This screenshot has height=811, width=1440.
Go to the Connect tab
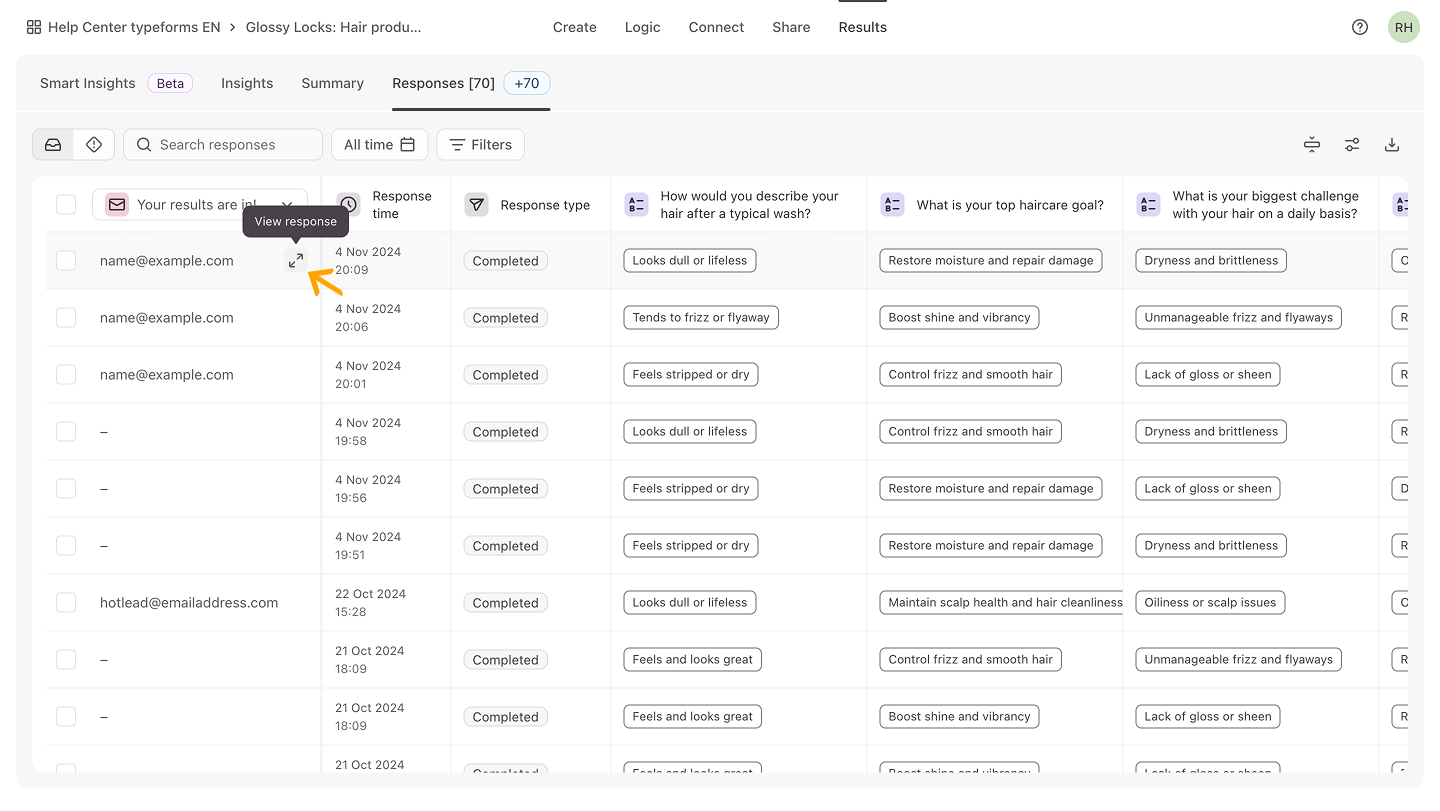[716, 27]
